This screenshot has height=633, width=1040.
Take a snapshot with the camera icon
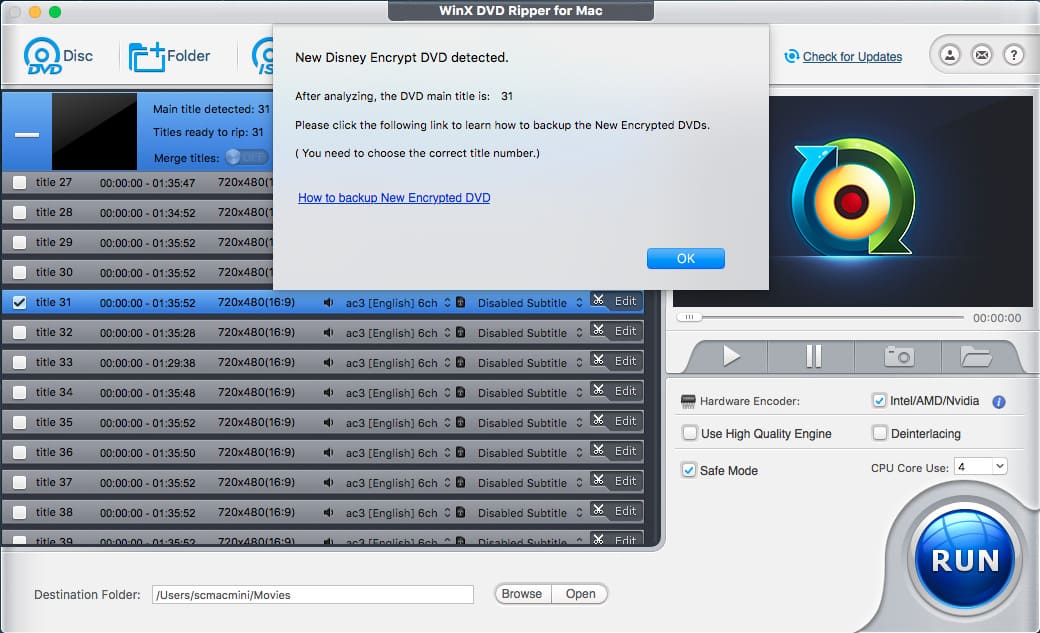pos(899,356)
